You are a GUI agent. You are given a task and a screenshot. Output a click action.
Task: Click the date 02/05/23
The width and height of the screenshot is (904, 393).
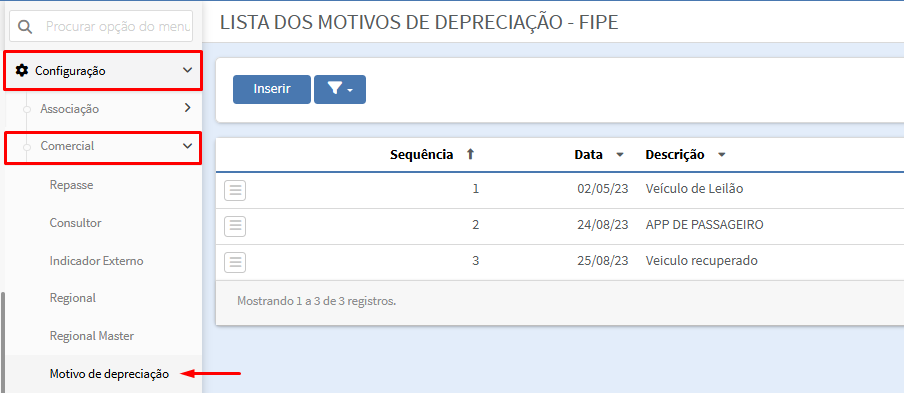602,188
